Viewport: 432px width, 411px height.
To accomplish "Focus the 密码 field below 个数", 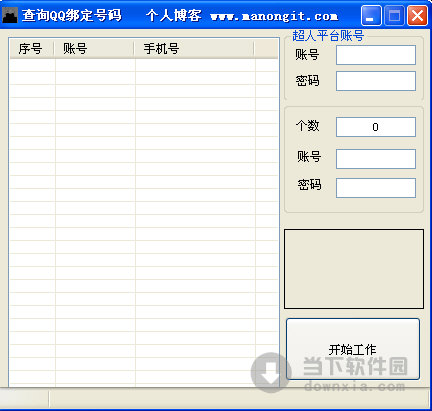I will coord(376,188).
